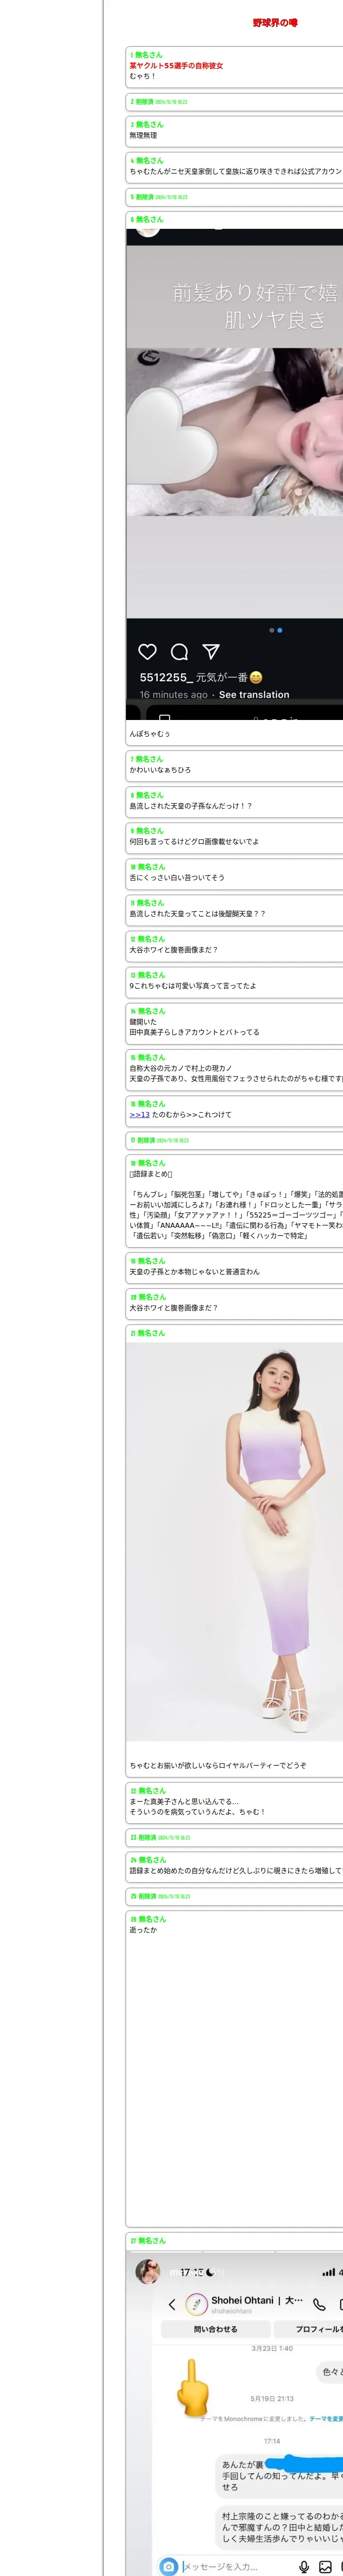Click deleted post 5 削除済 label

[144, 197]
